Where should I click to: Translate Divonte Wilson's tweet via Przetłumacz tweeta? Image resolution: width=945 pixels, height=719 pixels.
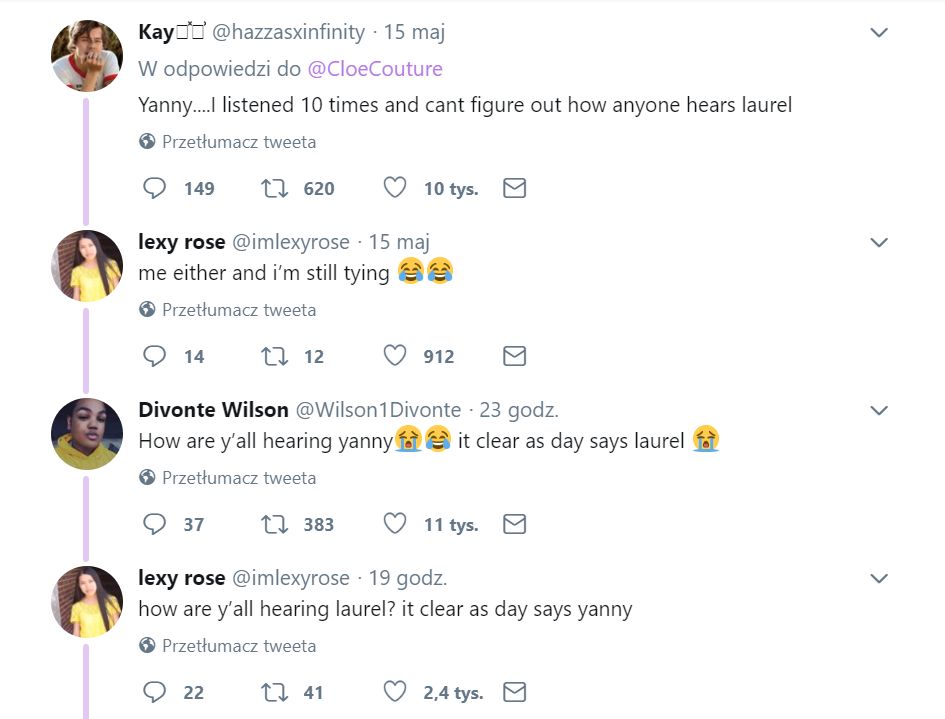pos(238,478)
